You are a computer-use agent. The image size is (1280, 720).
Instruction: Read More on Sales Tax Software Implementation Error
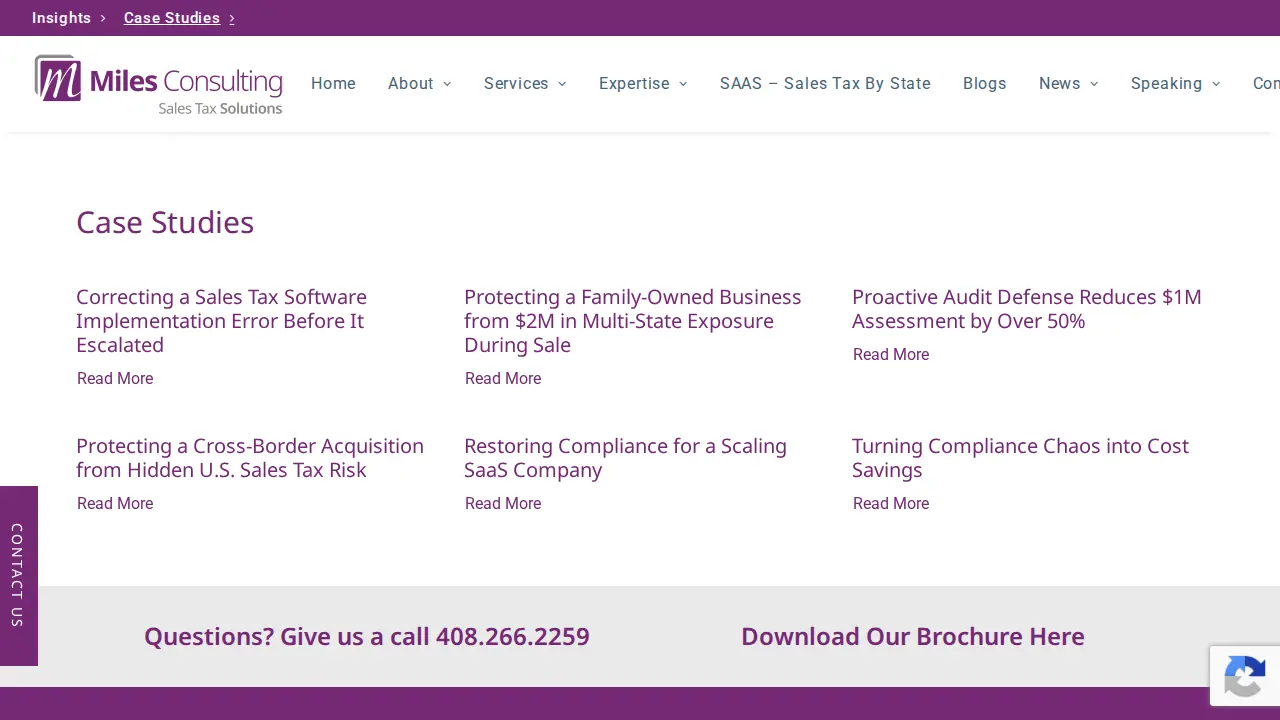(115, 378)
